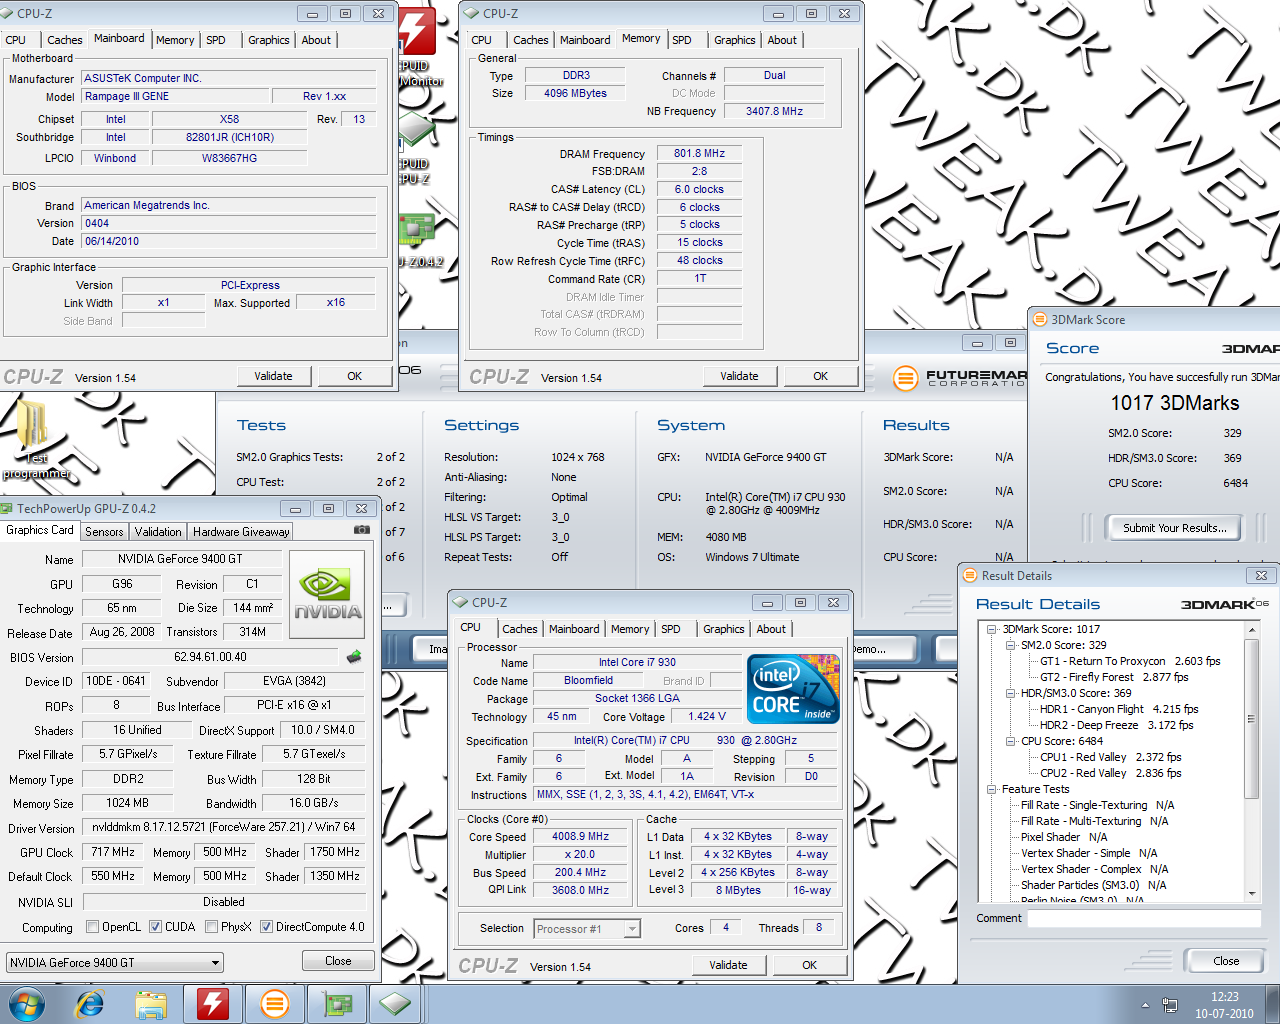Image resolution: width=1280 pixels, height=1024 pixels.
Task: Select Fill Rate - Multi-Texturing row
Action: pyautogui.click(x=1094, y=821)
